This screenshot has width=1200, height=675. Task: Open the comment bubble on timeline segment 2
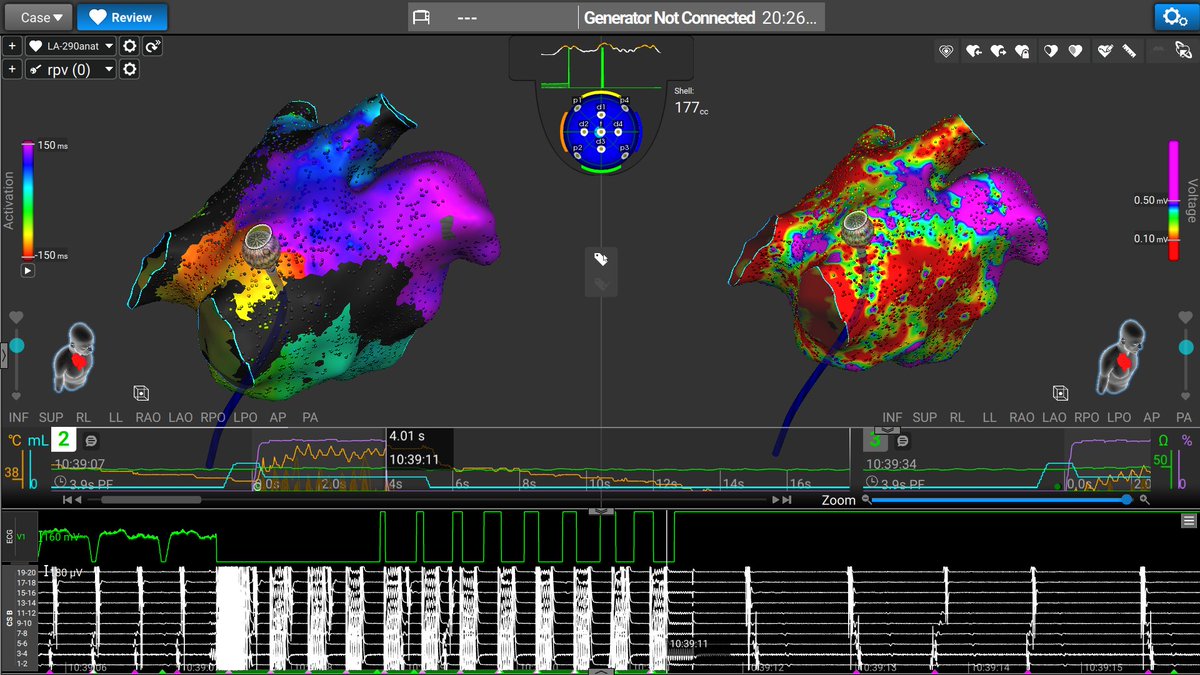90,438
